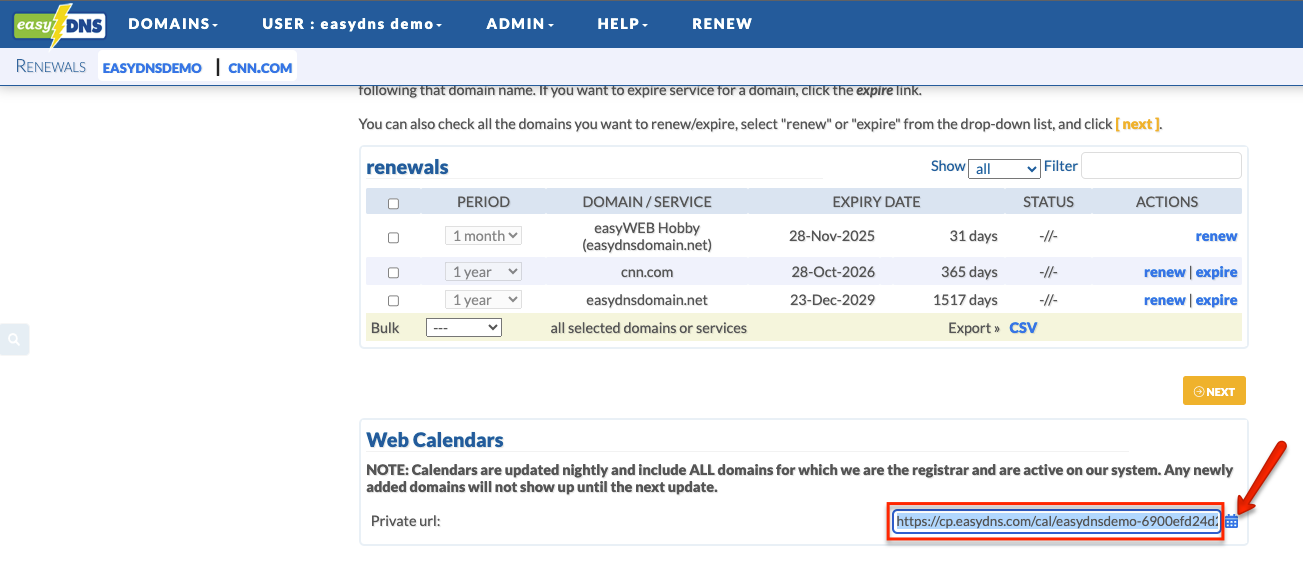Open the easyWEB Hobby period dropdown
This screenshot has height=574, width=1303.
483,236
